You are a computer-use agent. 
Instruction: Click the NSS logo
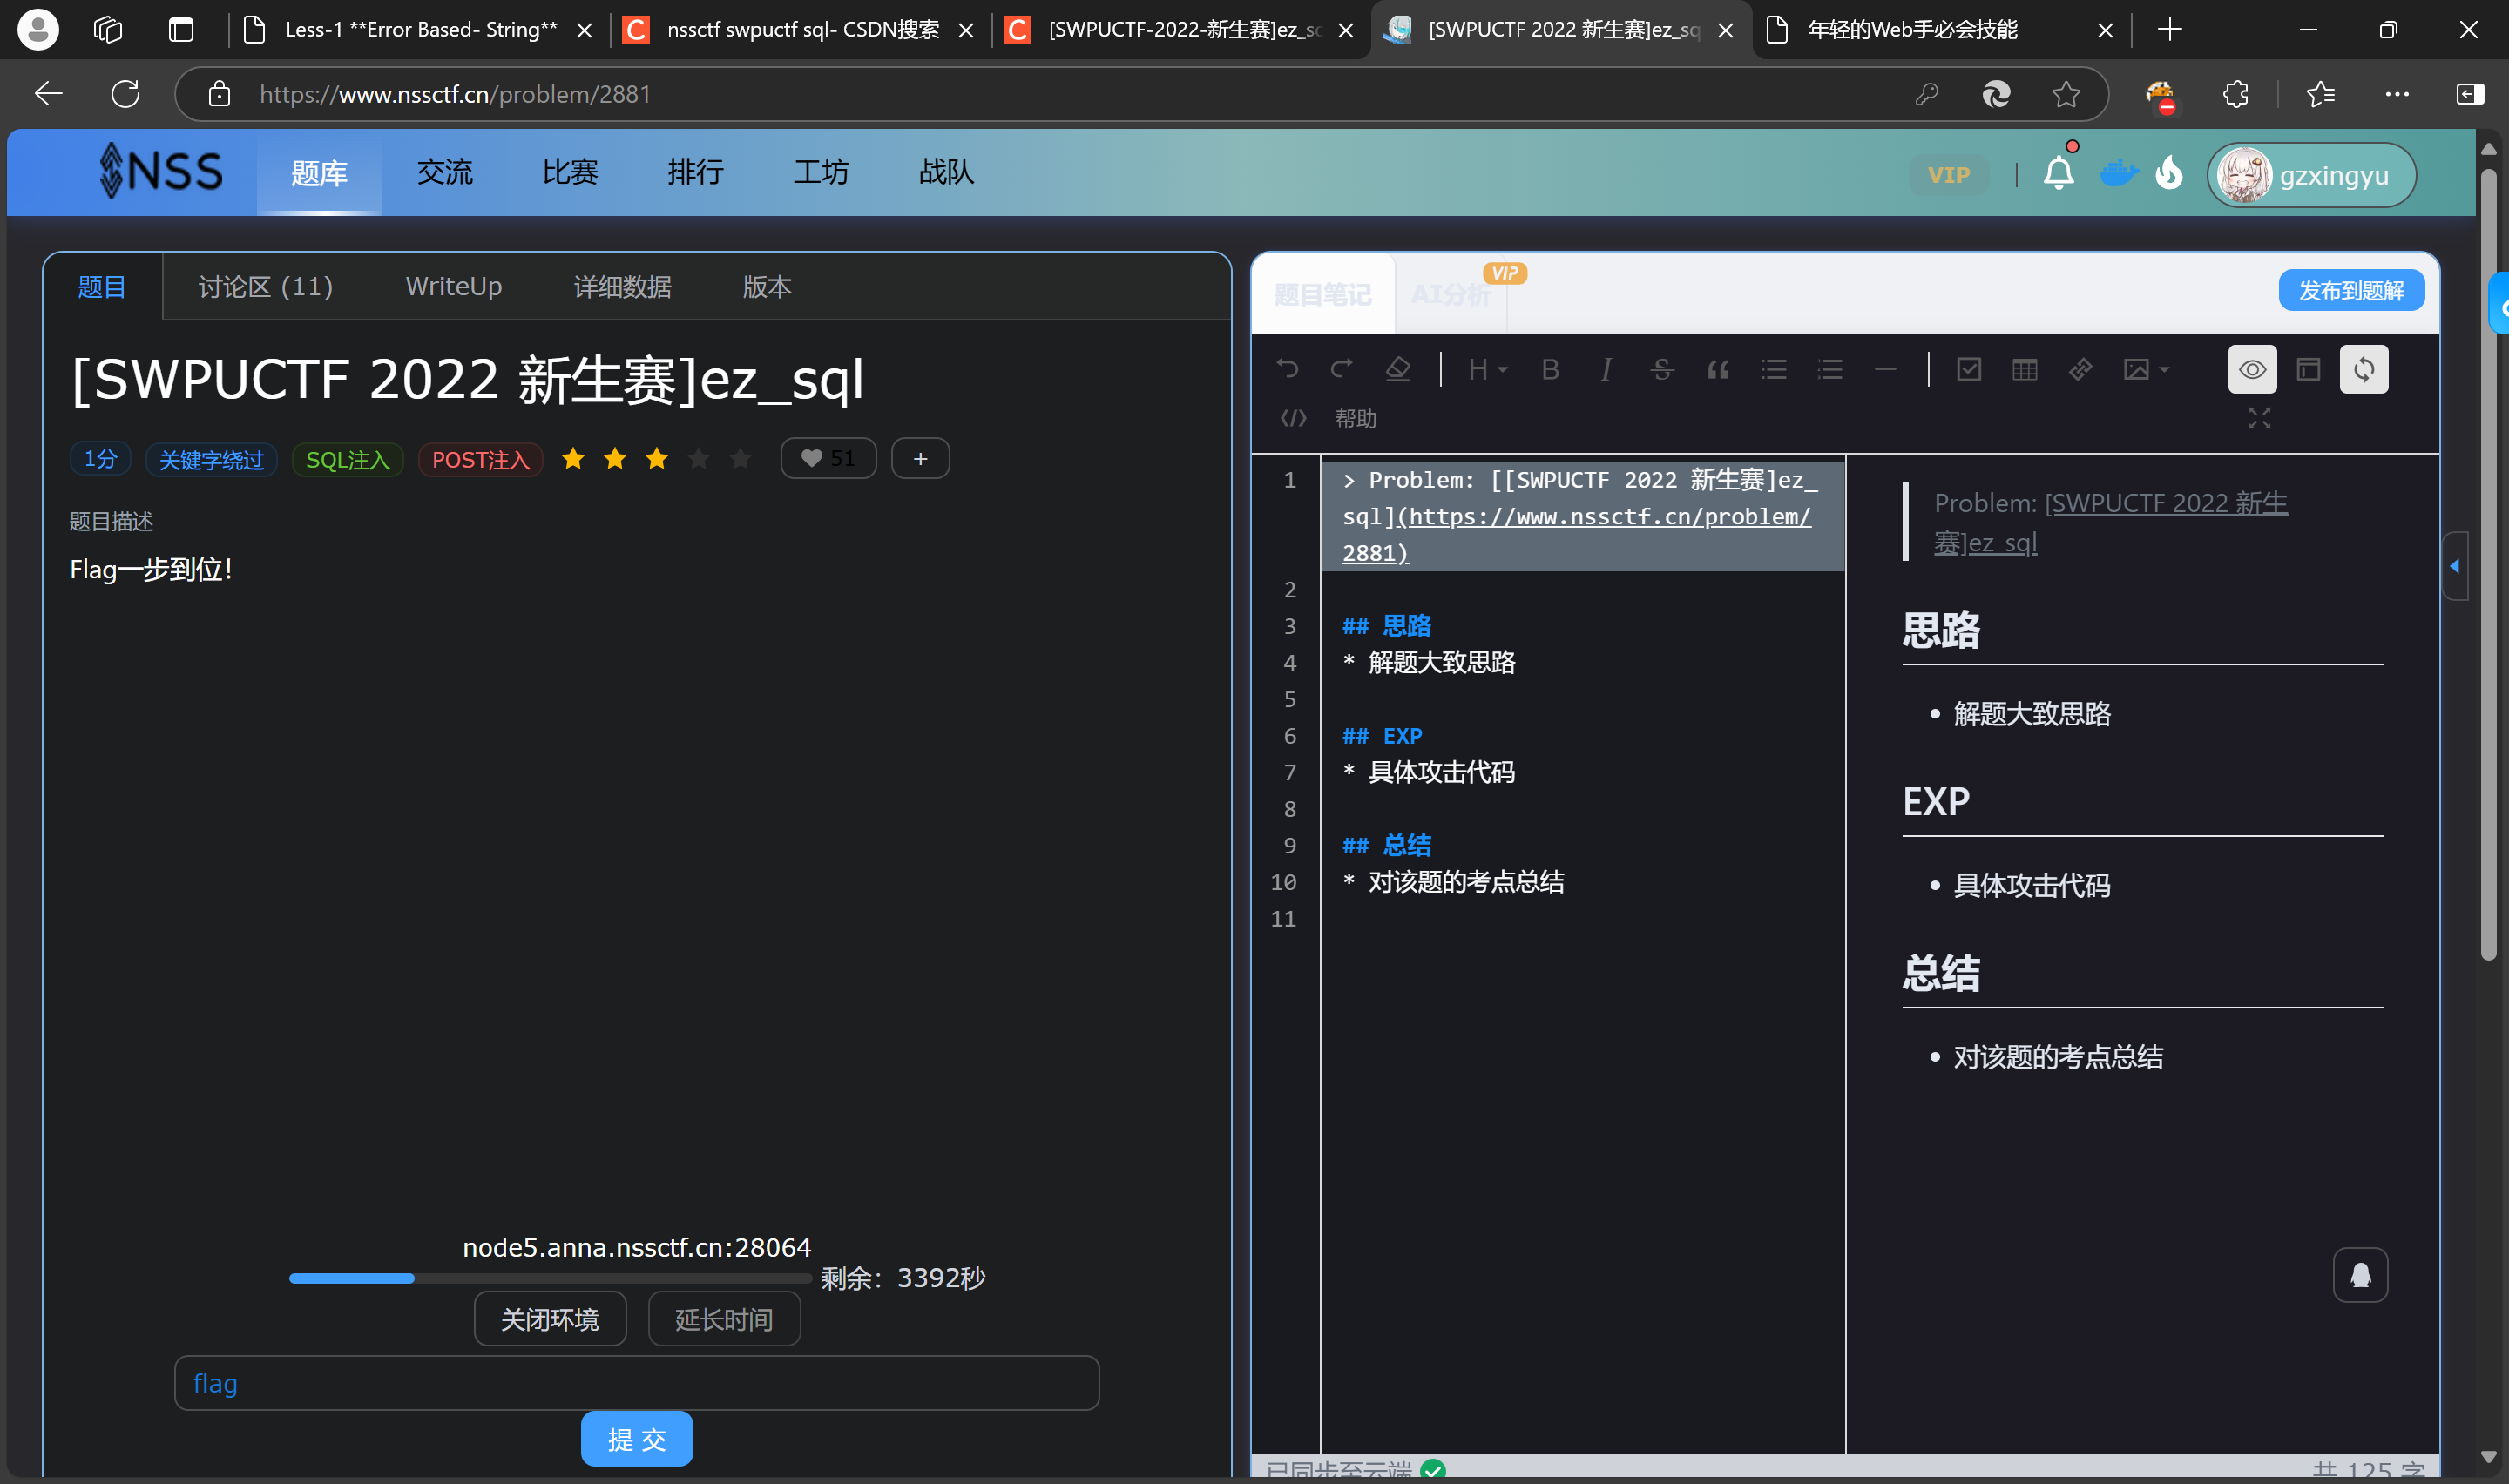tap(161, 171)
